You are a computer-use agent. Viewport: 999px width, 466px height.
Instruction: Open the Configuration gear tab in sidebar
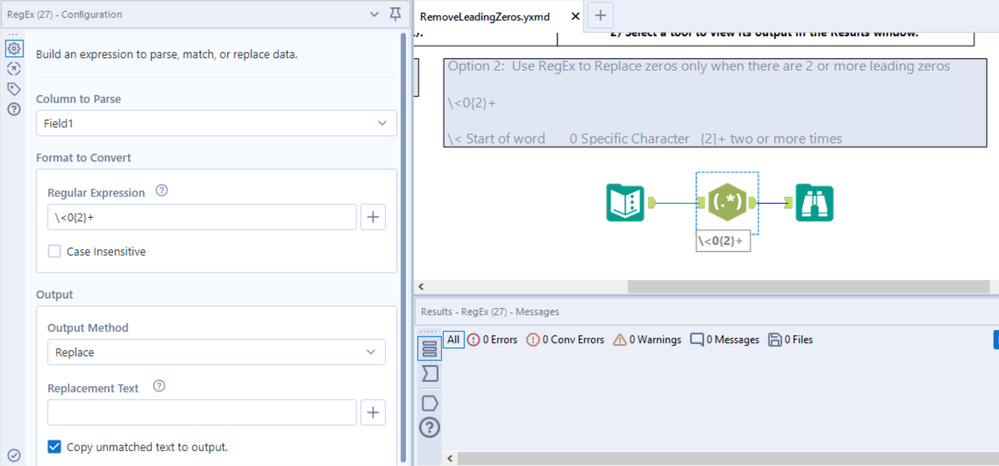pos(13,48)
